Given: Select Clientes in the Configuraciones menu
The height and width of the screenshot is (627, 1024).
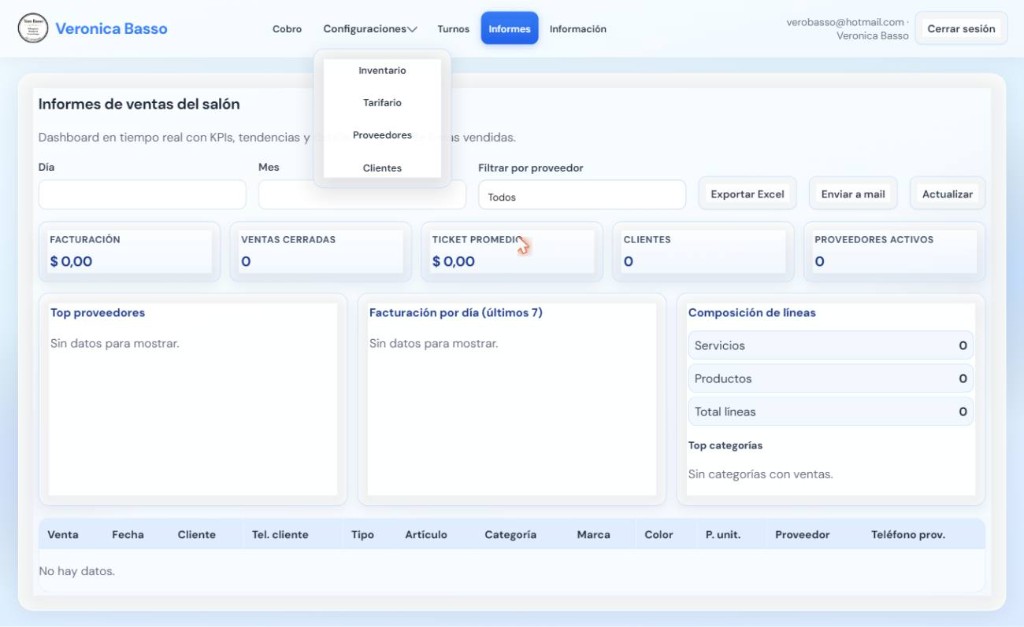Looking at the screenshot, I should coord(382,168).
